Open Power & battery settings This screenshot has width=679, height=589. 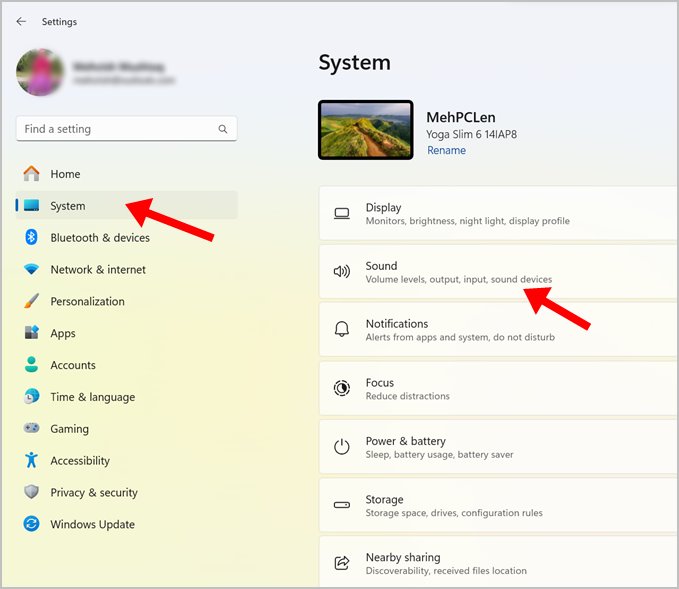pyautogui.click(x=498, y=447)
